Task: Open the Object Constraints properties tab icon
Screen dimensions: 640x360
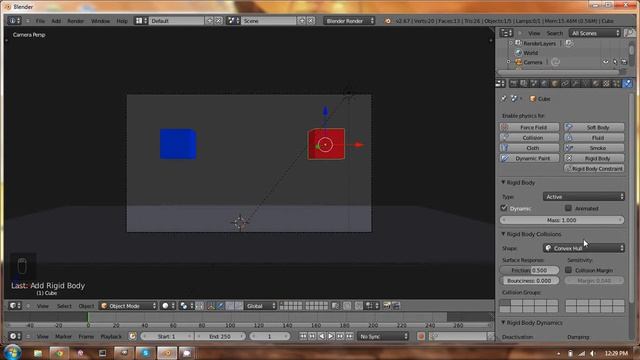Action: (x=565, y=84)
